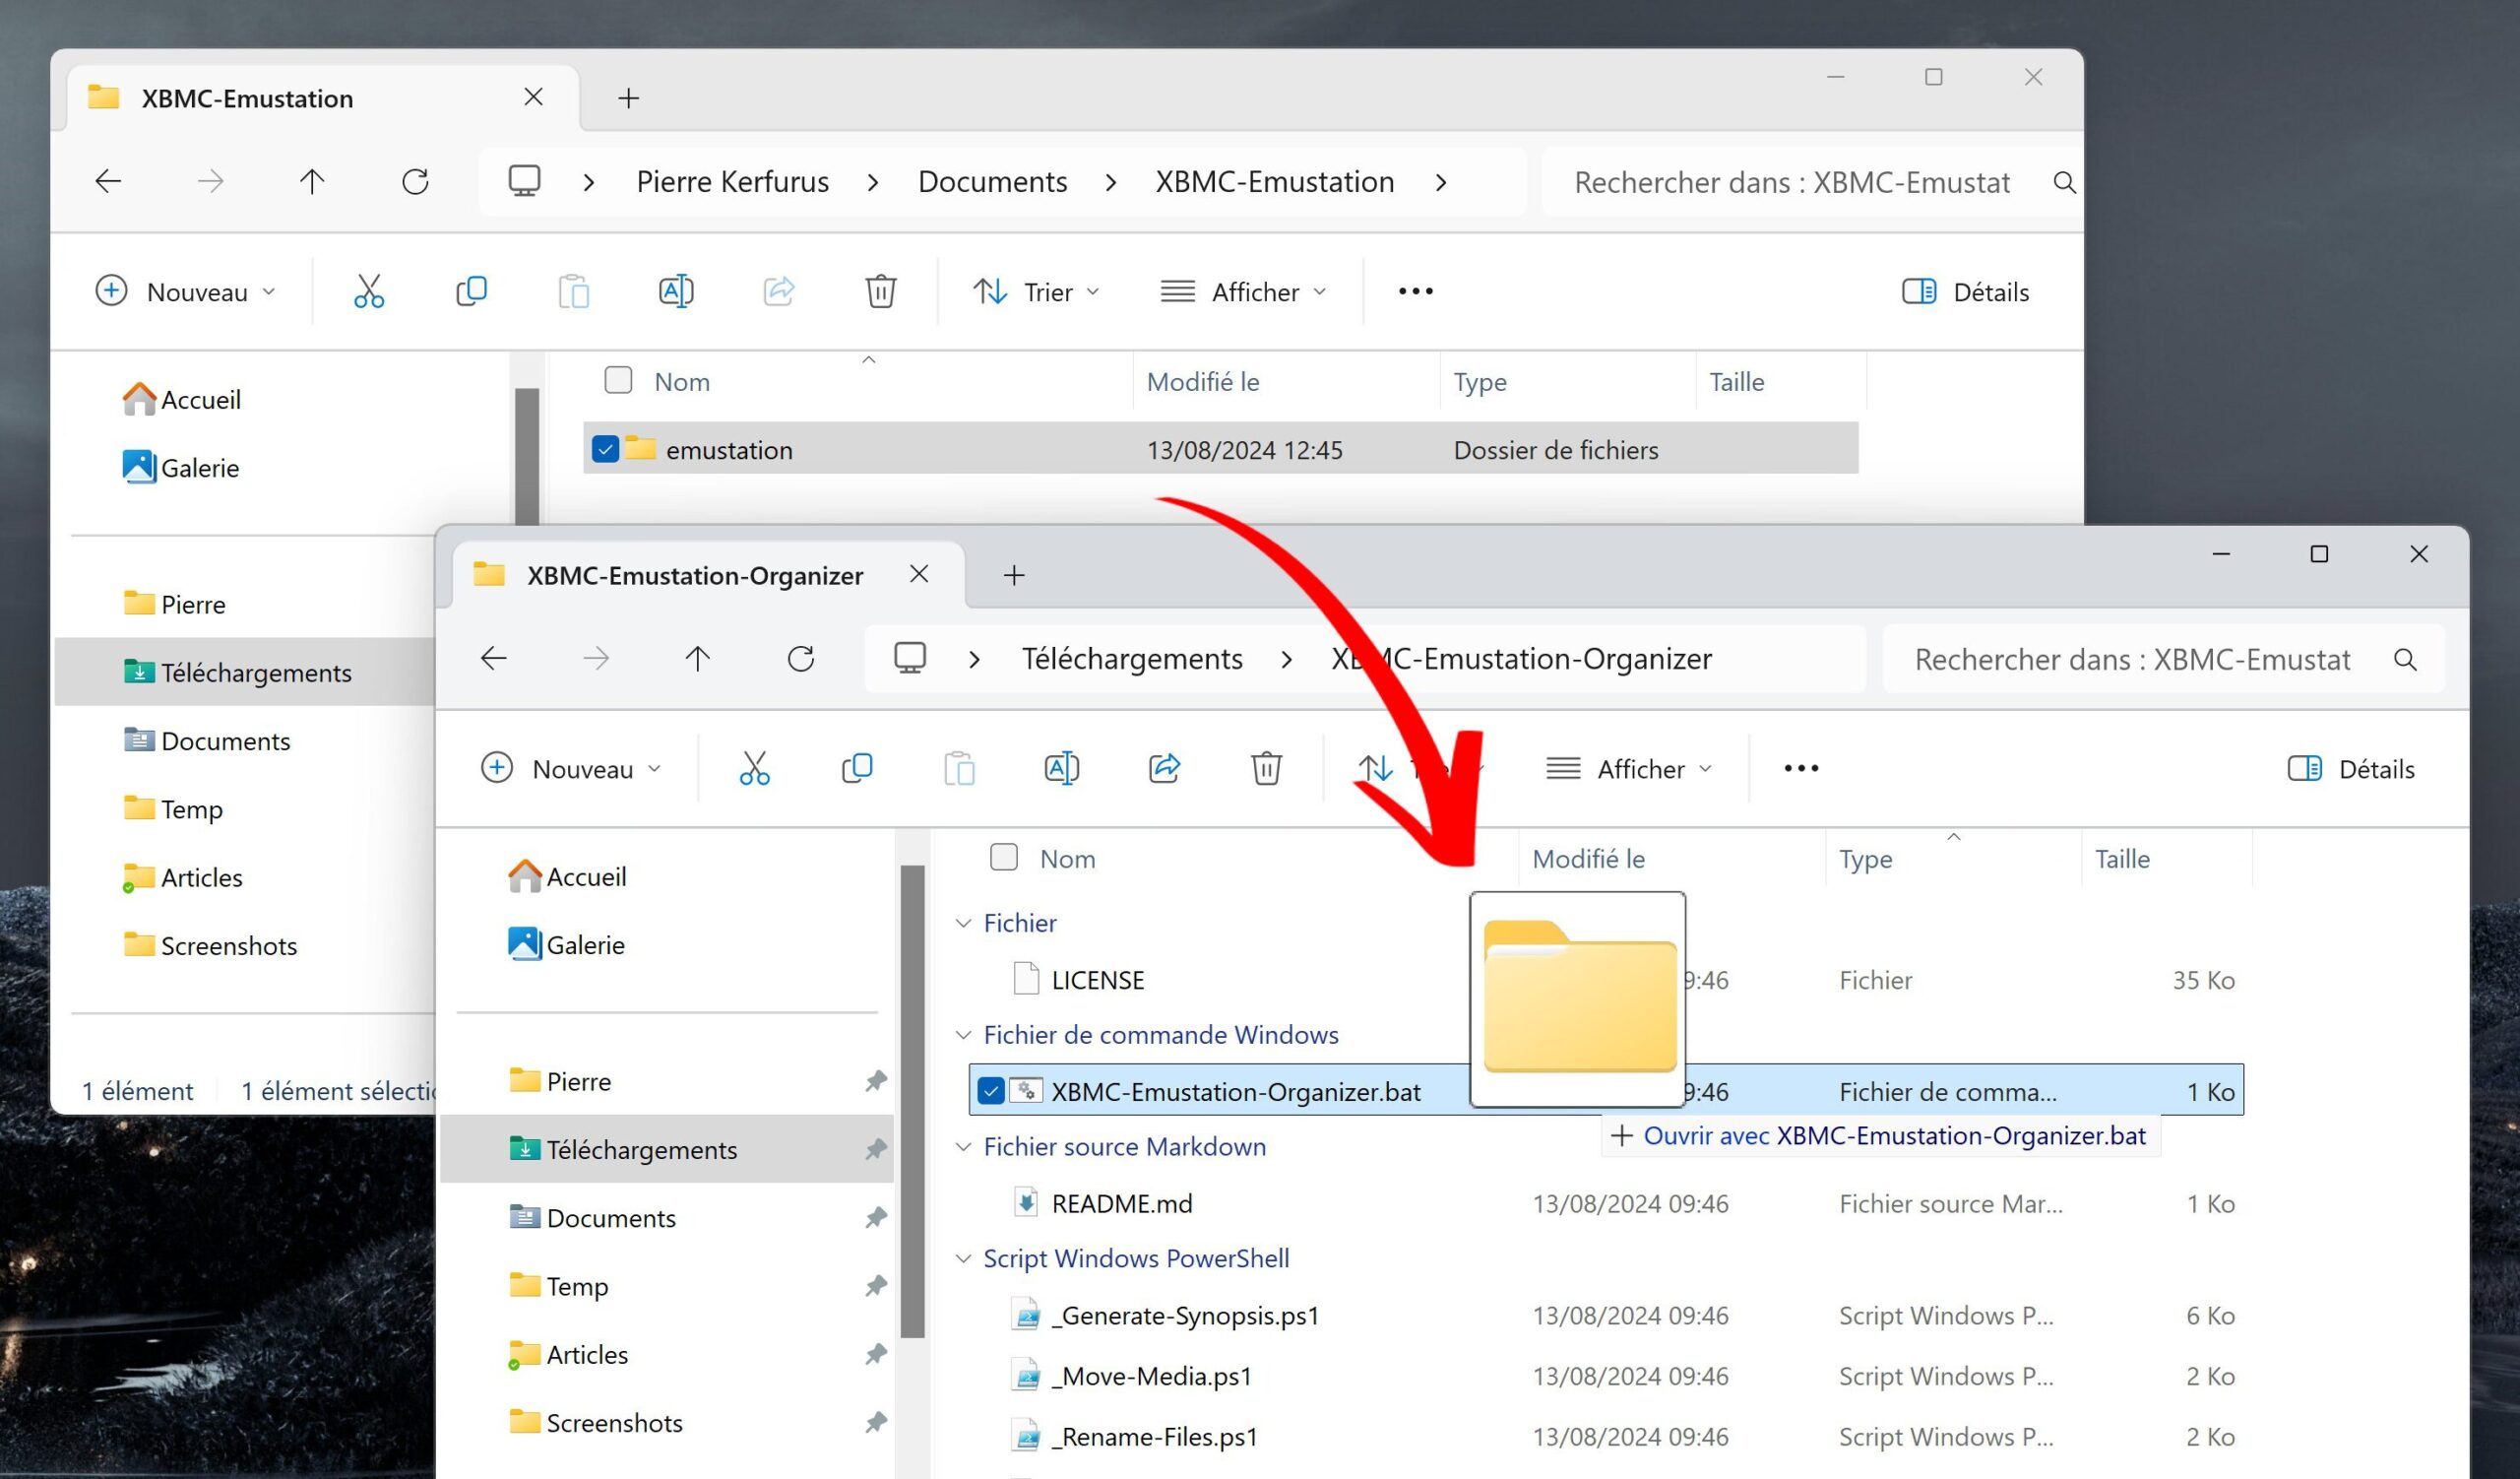Image resolution: width=2520 pixels, height=1479 pixels.
Task: Uncheck XBMC-Emustation-Organizer.bat checkbox
Action: tap(990, 1091)
